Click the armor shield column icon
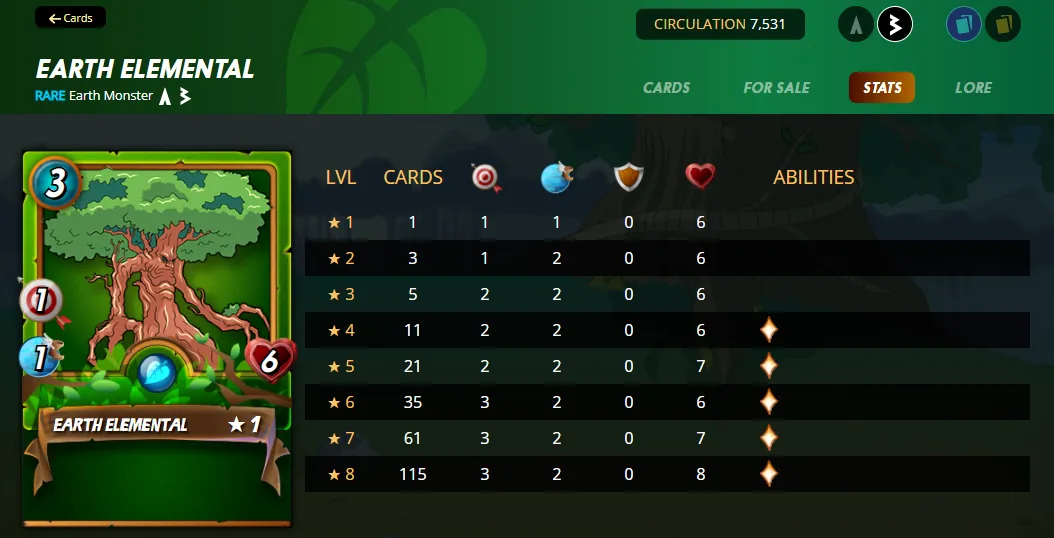The width and height of the screenshot is (1054, 538). point(629,178)
